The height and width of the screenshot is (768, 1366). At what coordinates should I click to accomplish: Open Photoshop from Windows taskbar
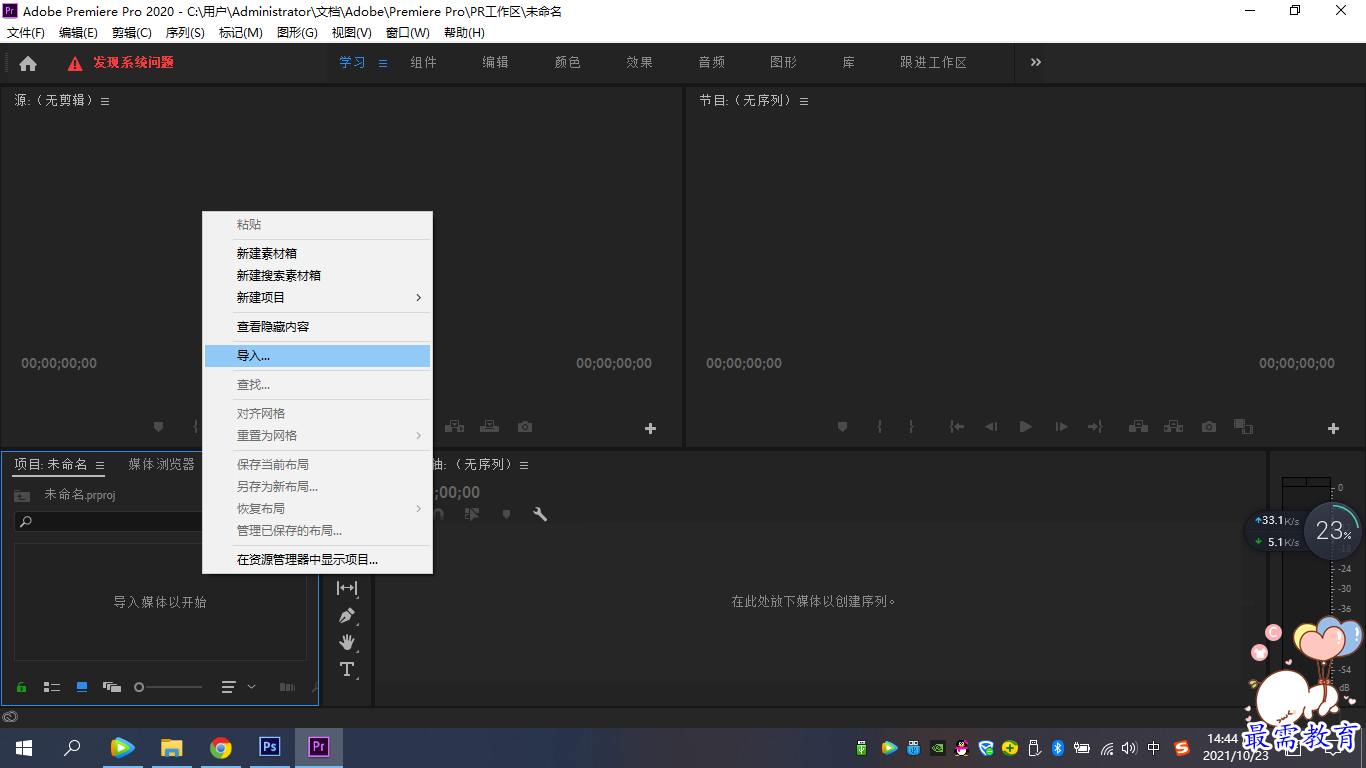(269, 747)
